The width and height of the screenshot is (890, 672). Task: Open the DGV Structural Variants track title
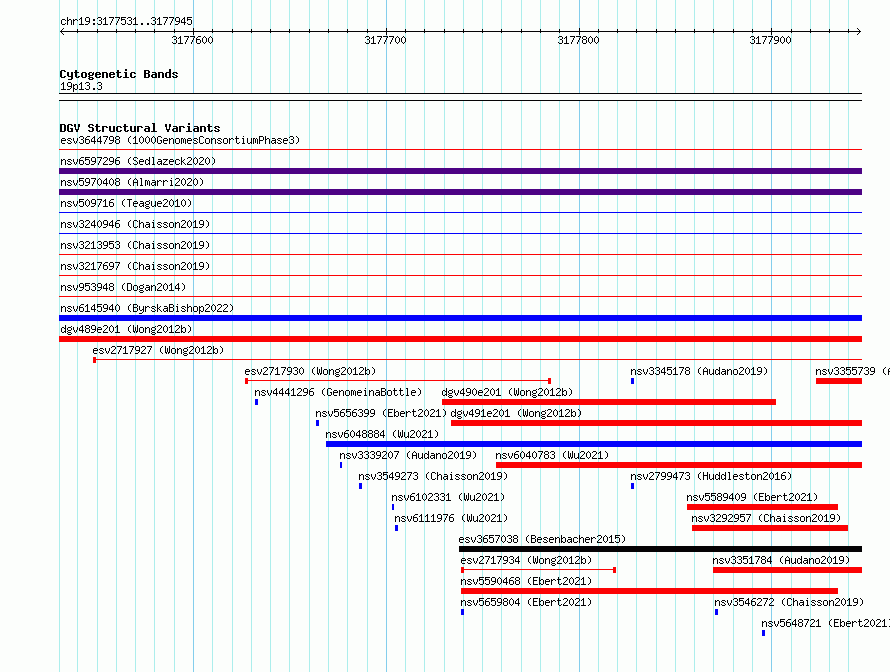[139, 128]
